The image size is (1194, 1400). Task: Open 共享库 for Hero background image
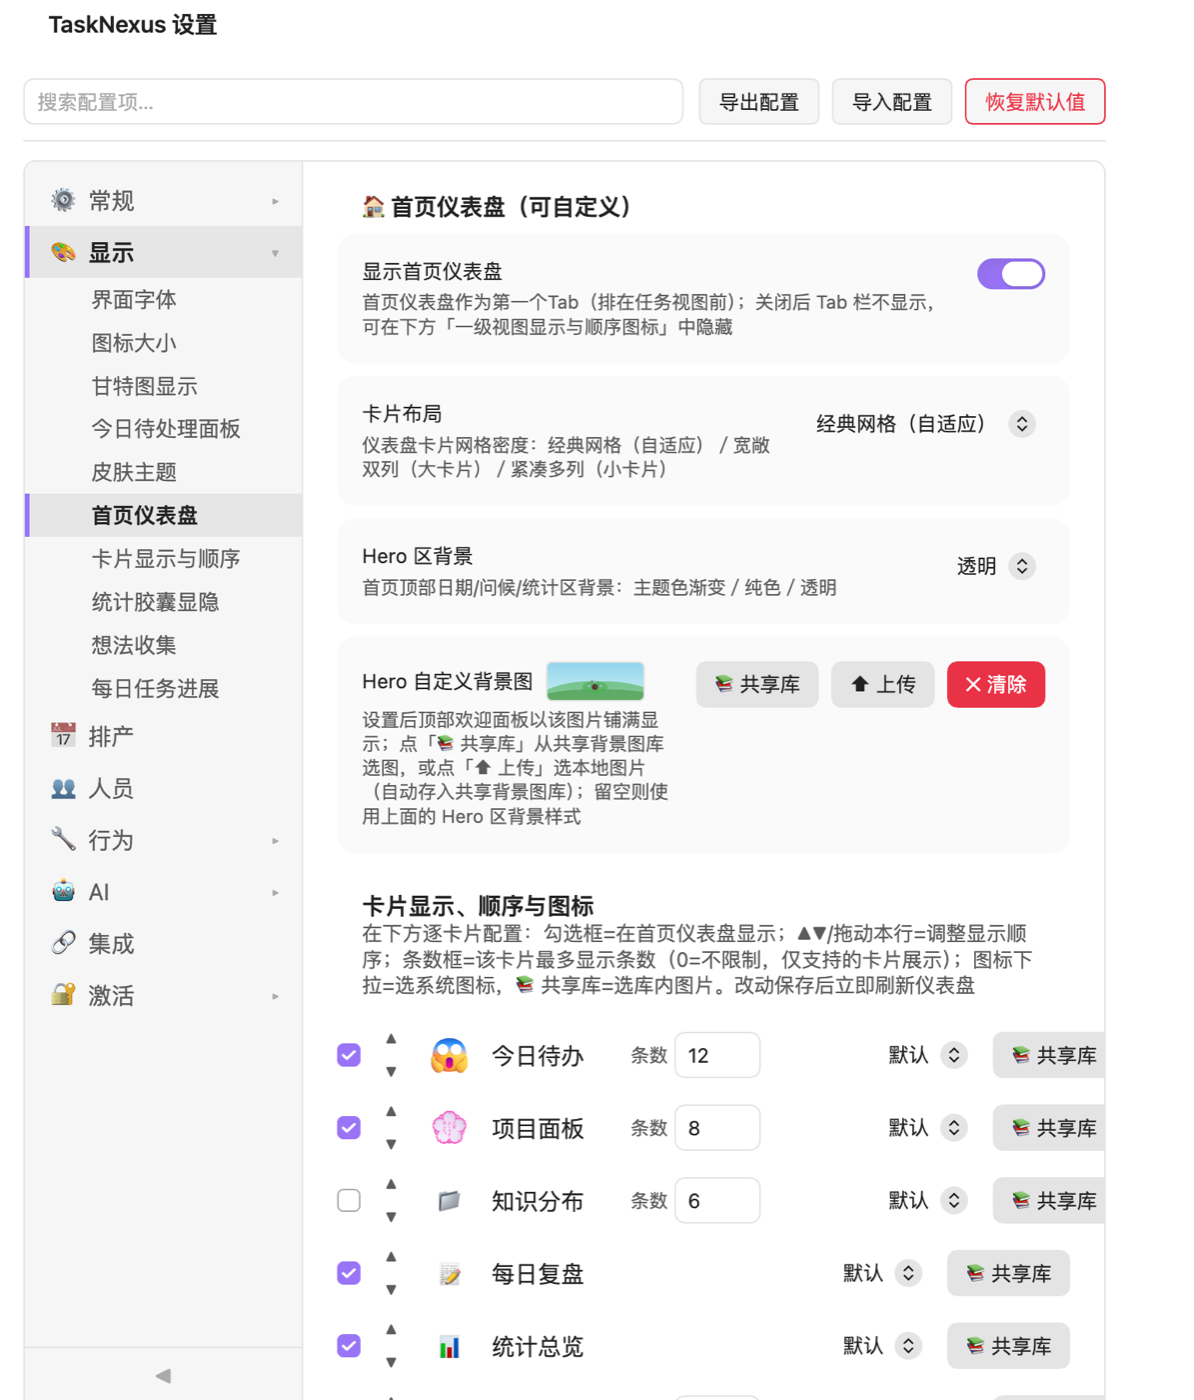pos(757,684)
